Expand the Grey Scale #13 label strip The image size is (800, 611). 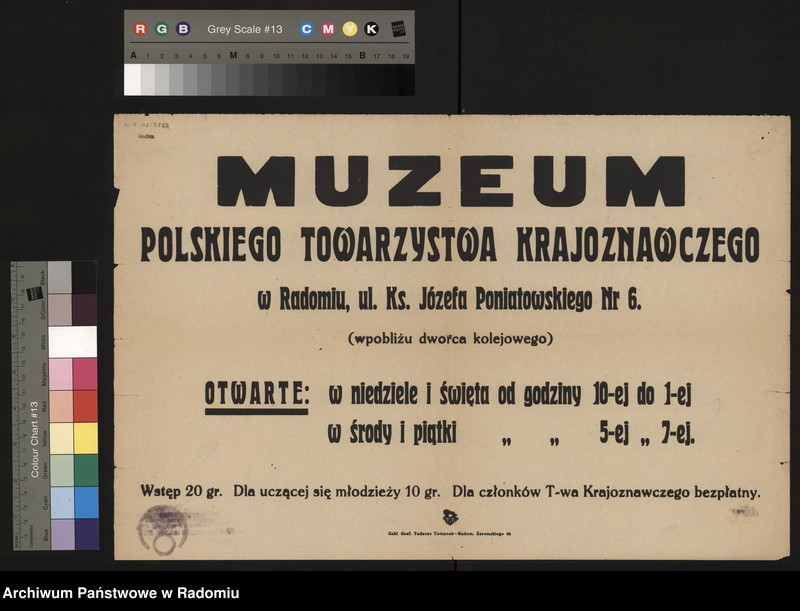coord(243,28)
